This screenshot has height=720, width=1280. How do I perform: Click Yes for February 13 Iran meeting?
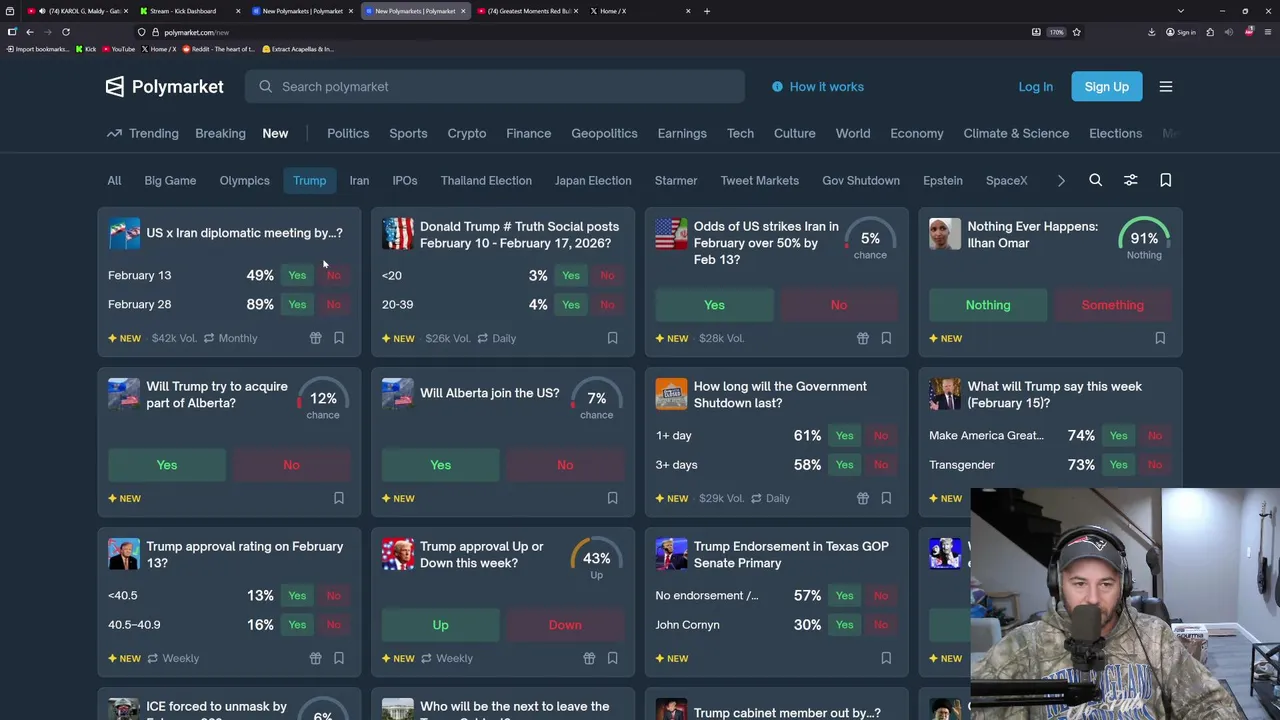297,275
